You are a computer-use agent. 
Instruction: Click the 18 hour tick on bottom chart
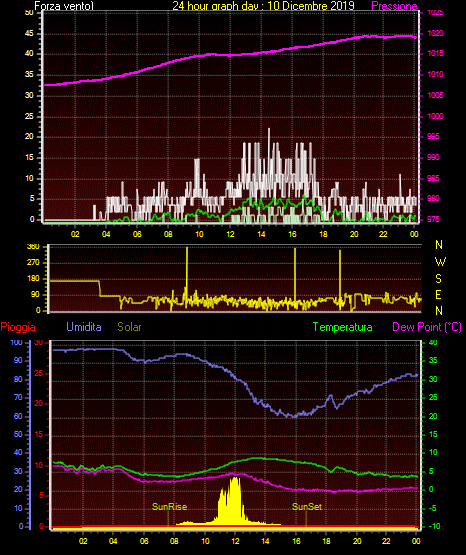click(326, 541)
